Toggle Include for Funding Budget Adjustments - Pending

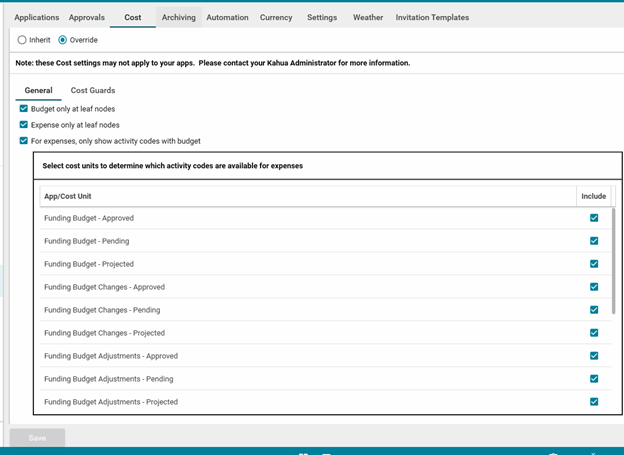594,379
